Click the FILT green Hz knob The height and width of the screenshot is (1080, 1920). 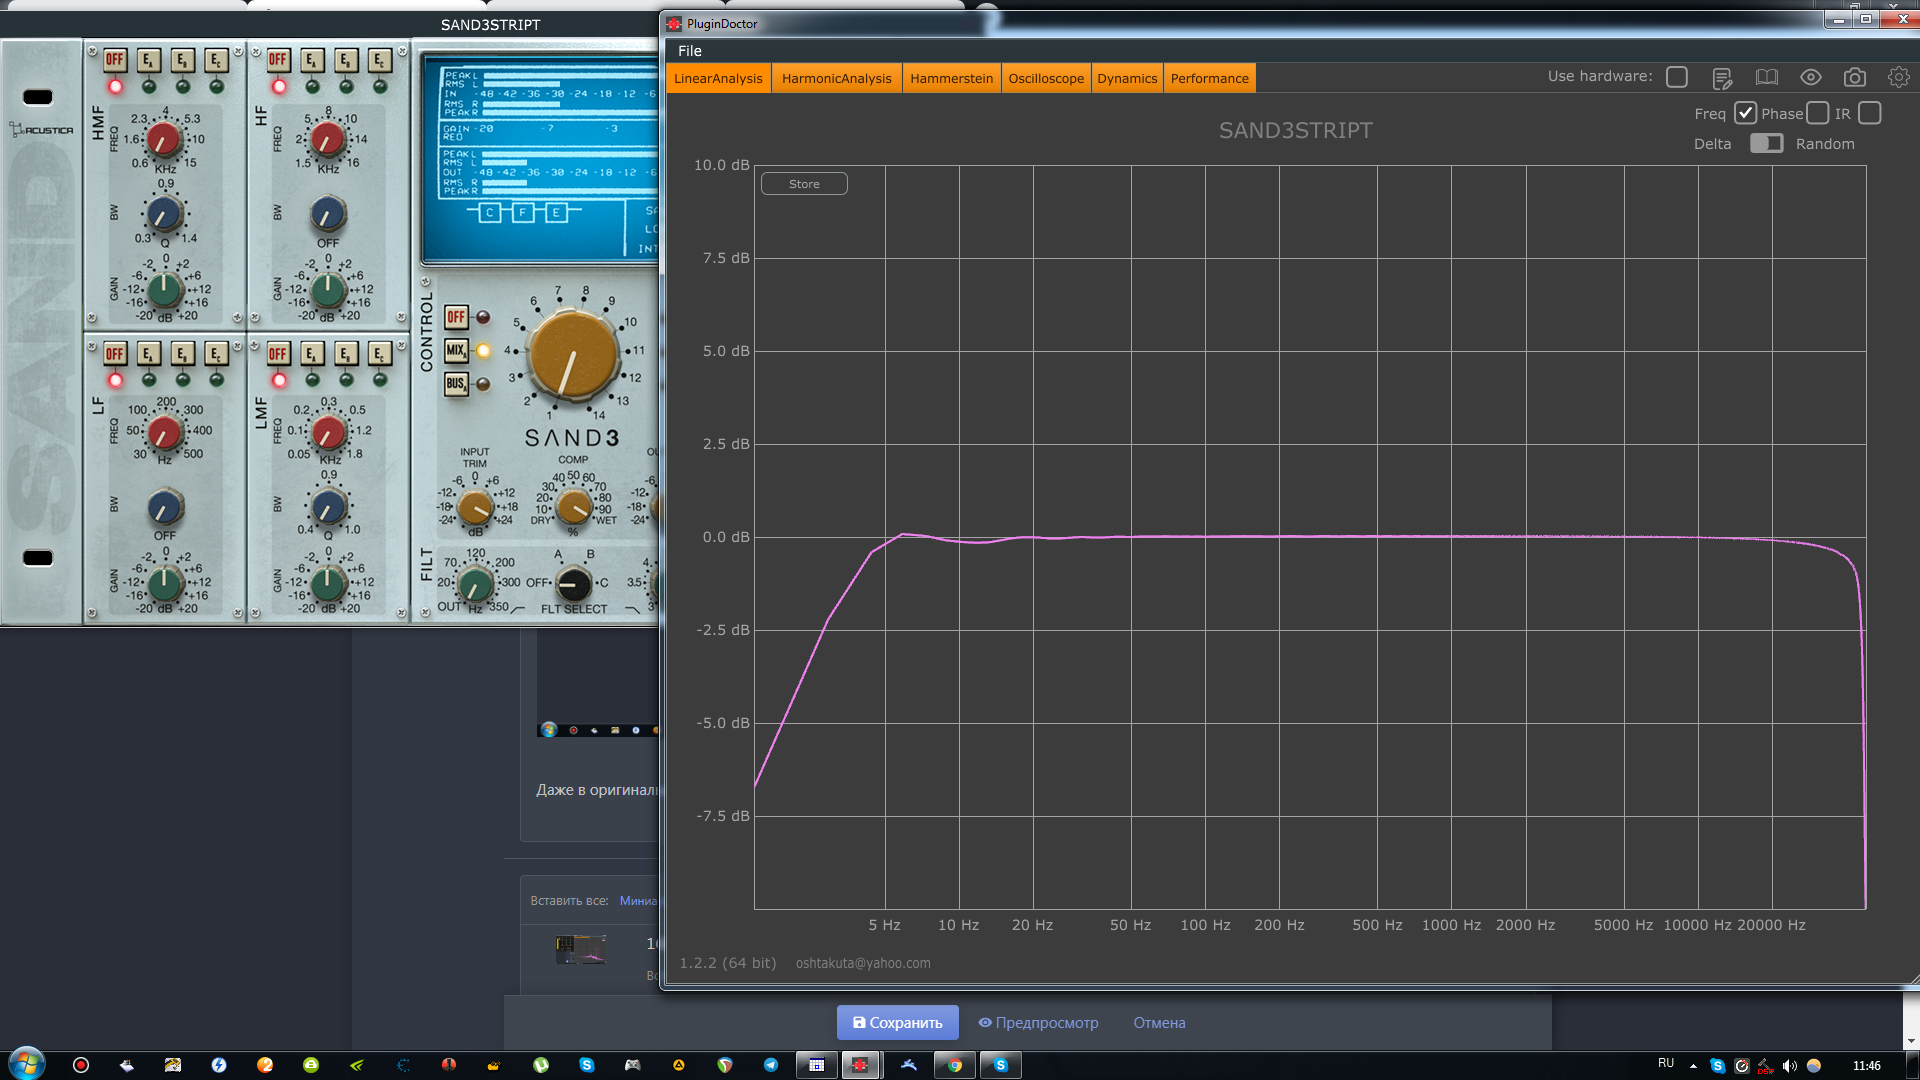coord(476,583)
